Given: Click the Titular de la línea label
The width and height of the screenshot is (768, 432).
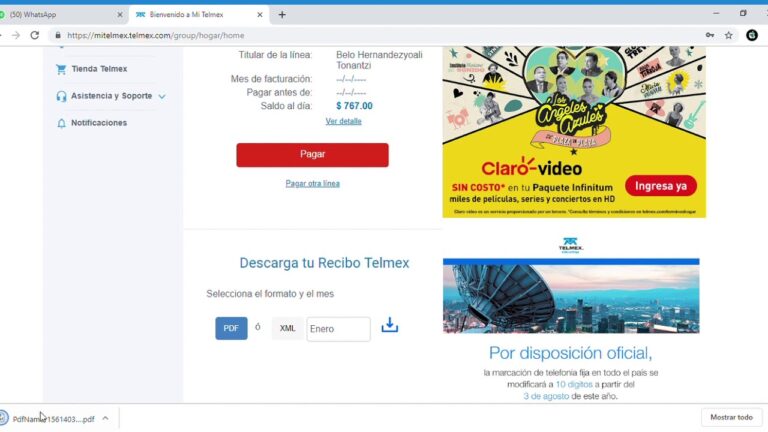Looking at the screenshot, I should click(x=275, y=55).
